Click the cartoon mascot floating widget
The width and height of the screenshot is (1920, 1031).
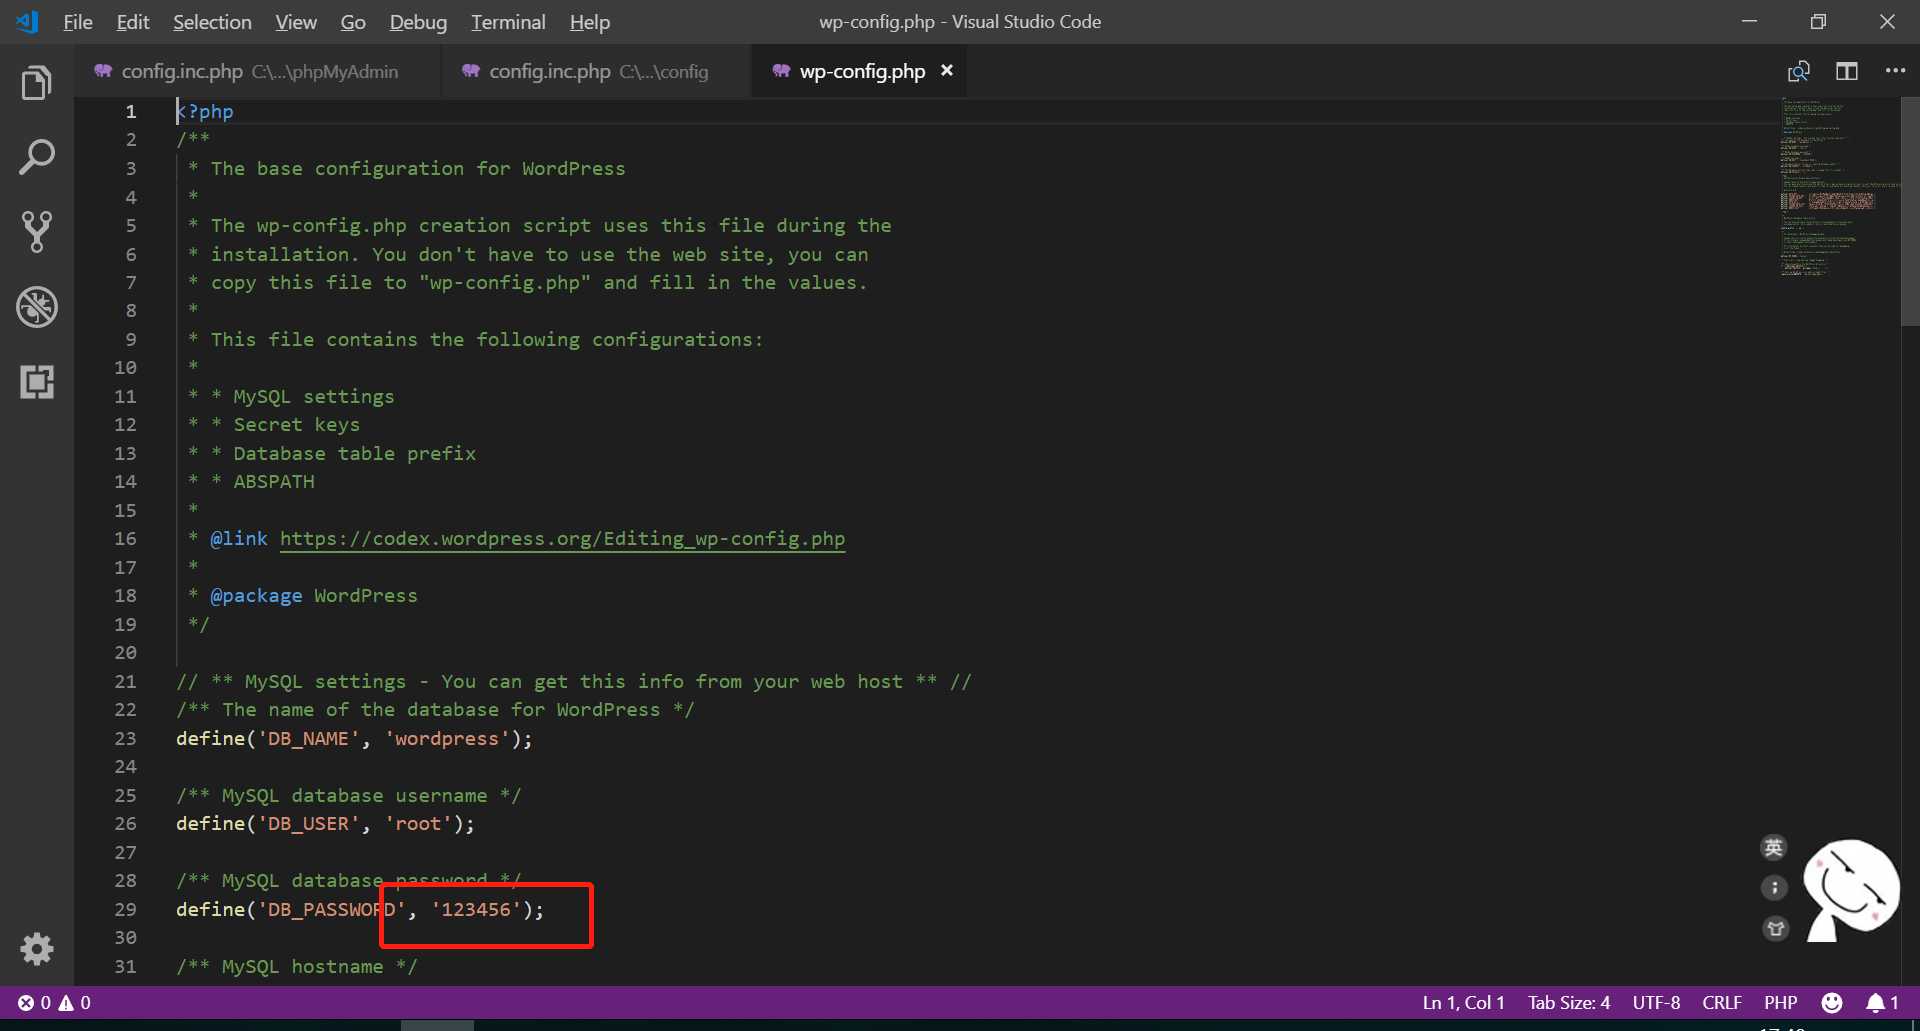1852,890
